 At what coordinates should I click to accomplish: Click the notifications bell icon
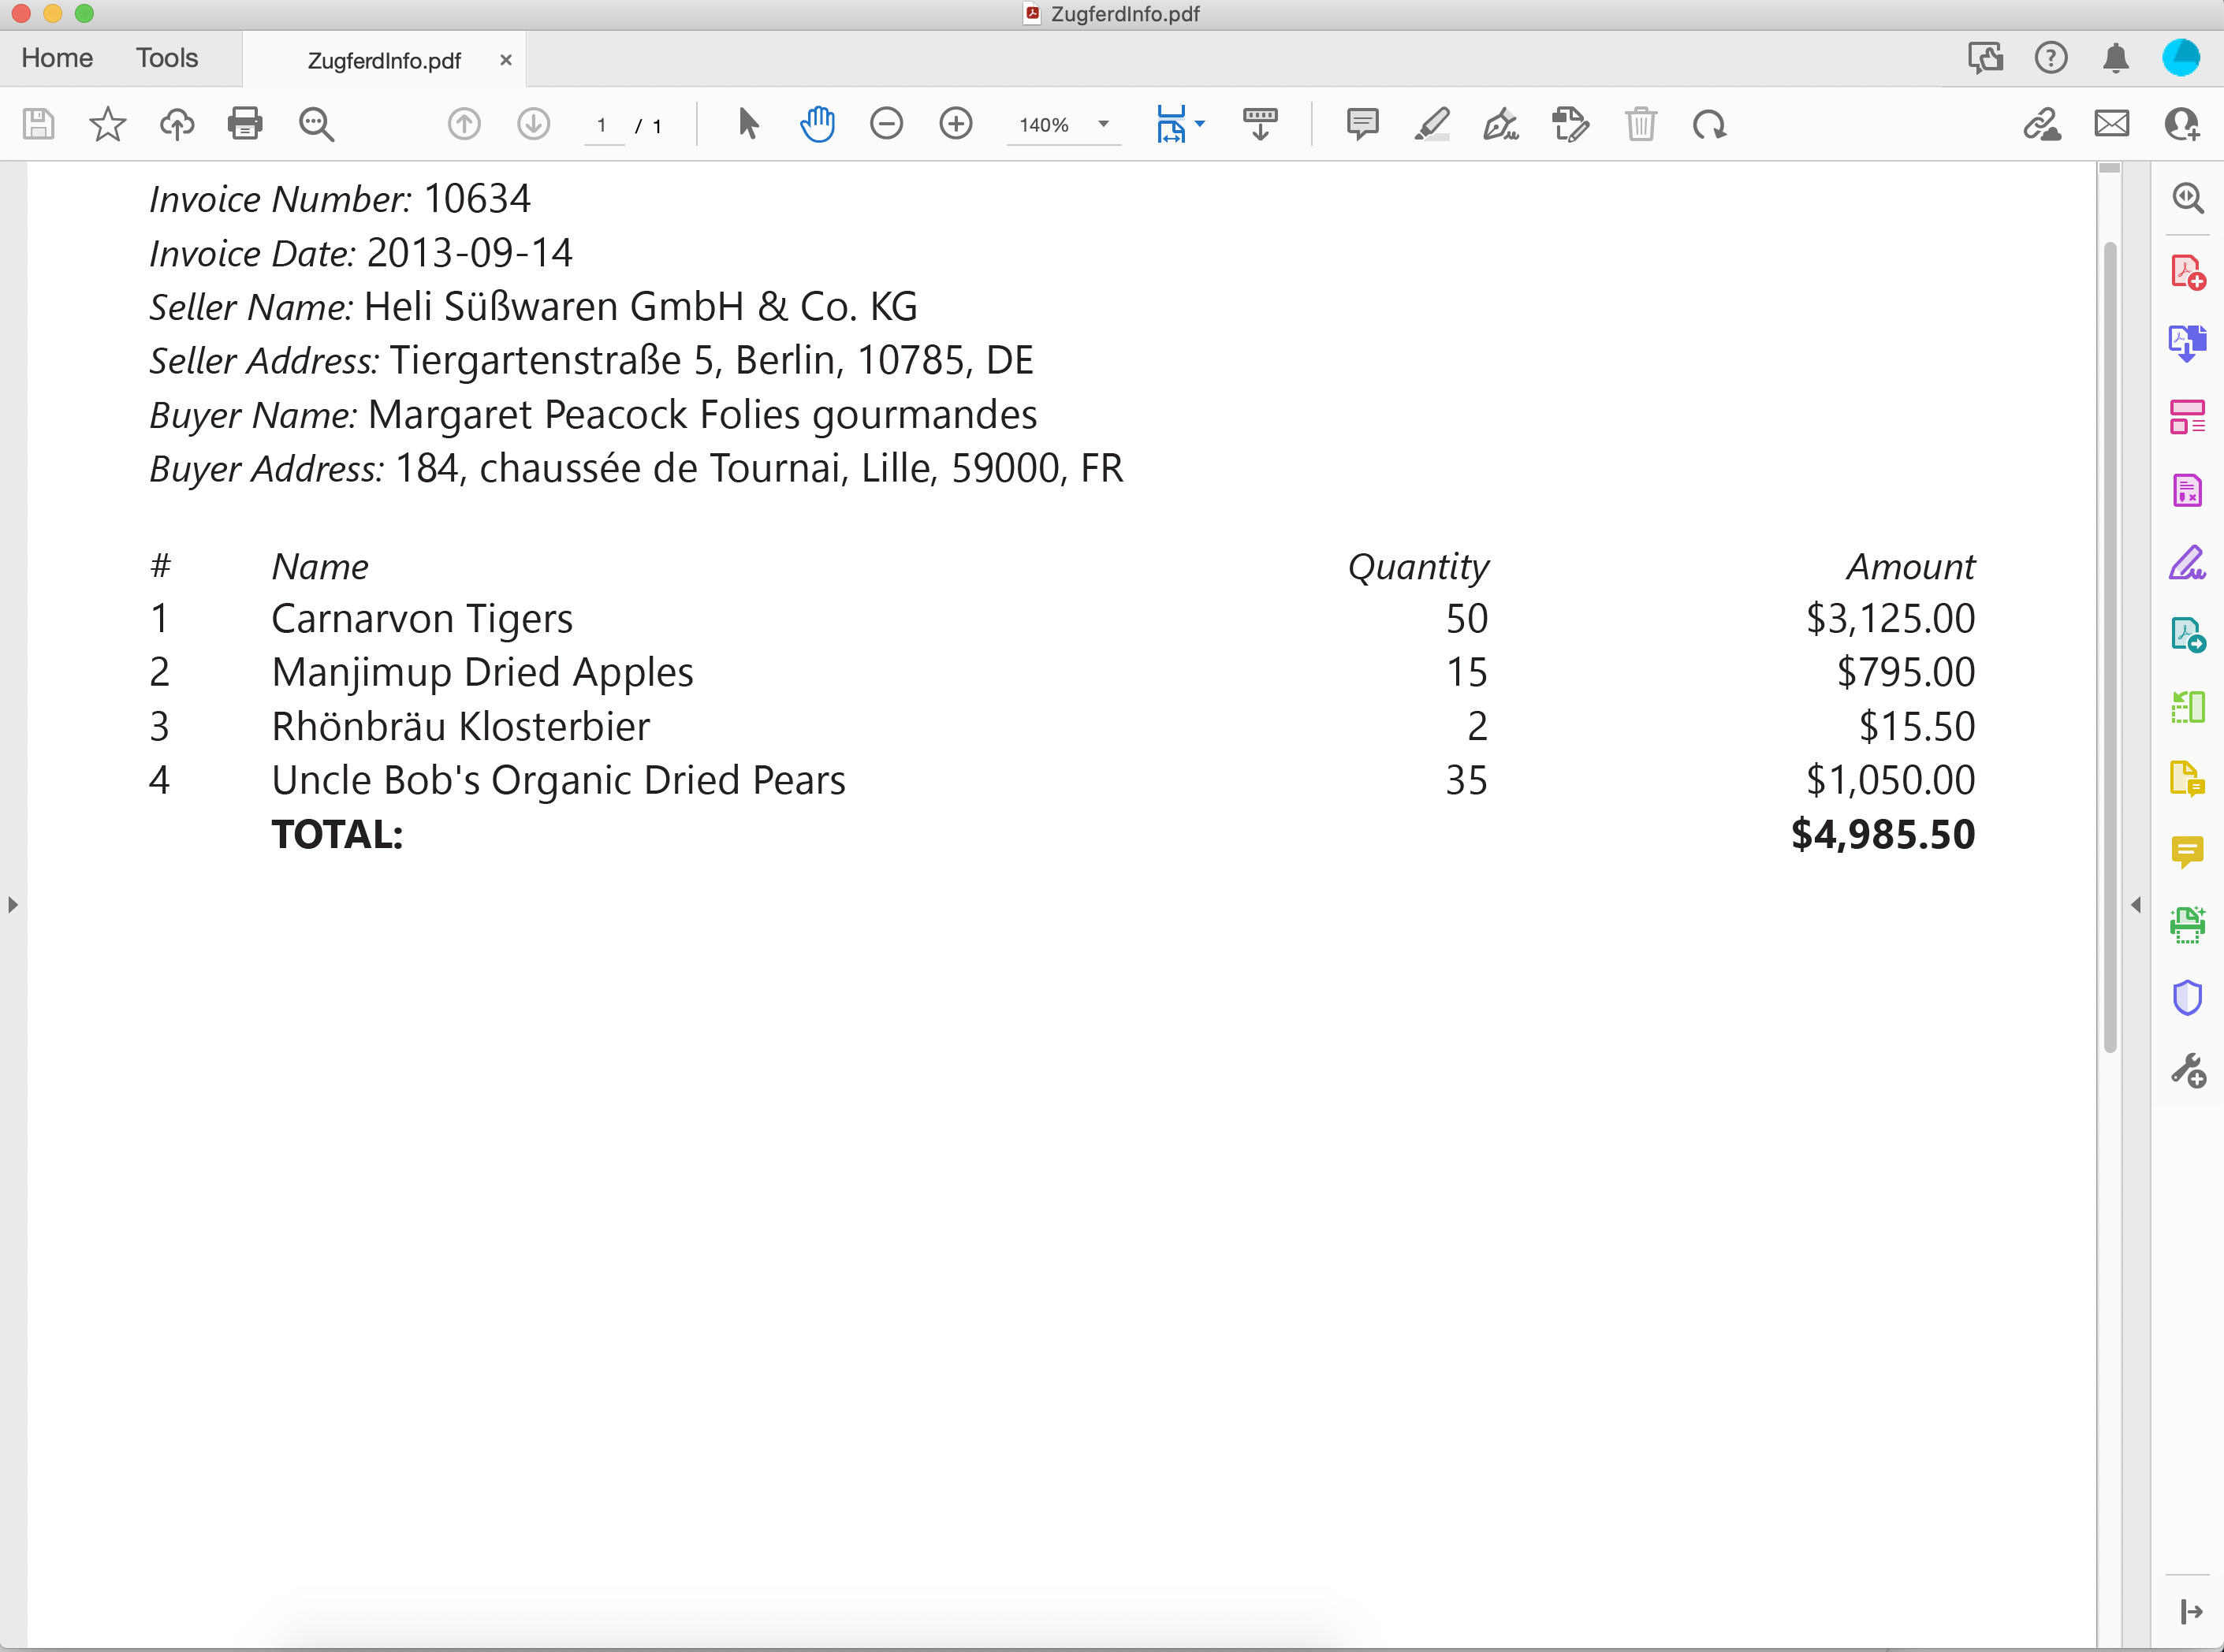[2114, 59]
